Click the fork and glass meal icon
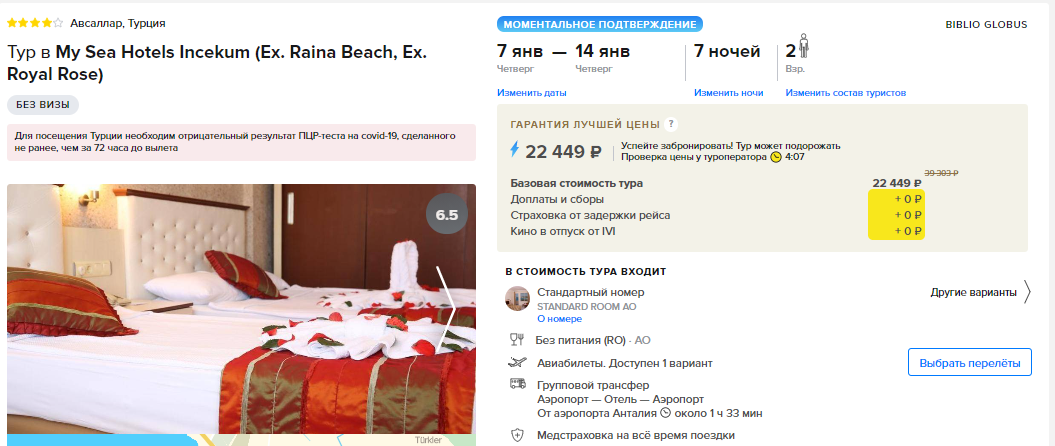This screenshot has height=446, width=1055. tap(517, 340)
